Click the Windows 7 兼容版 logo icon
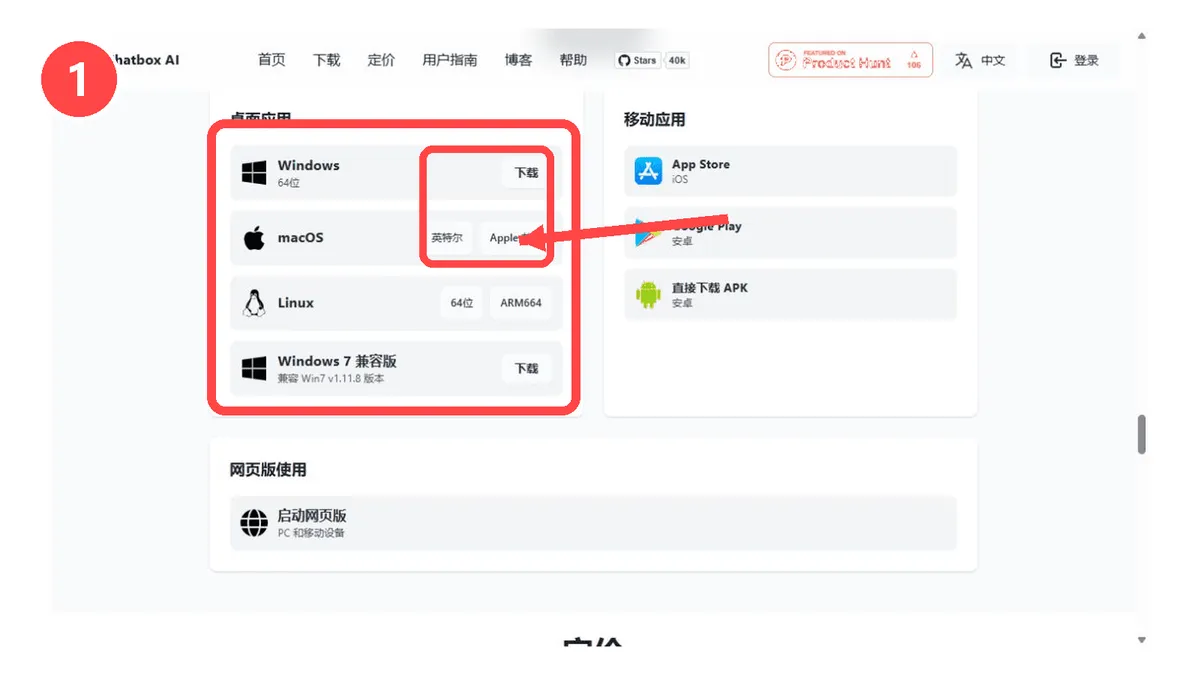 pos(254,368)
